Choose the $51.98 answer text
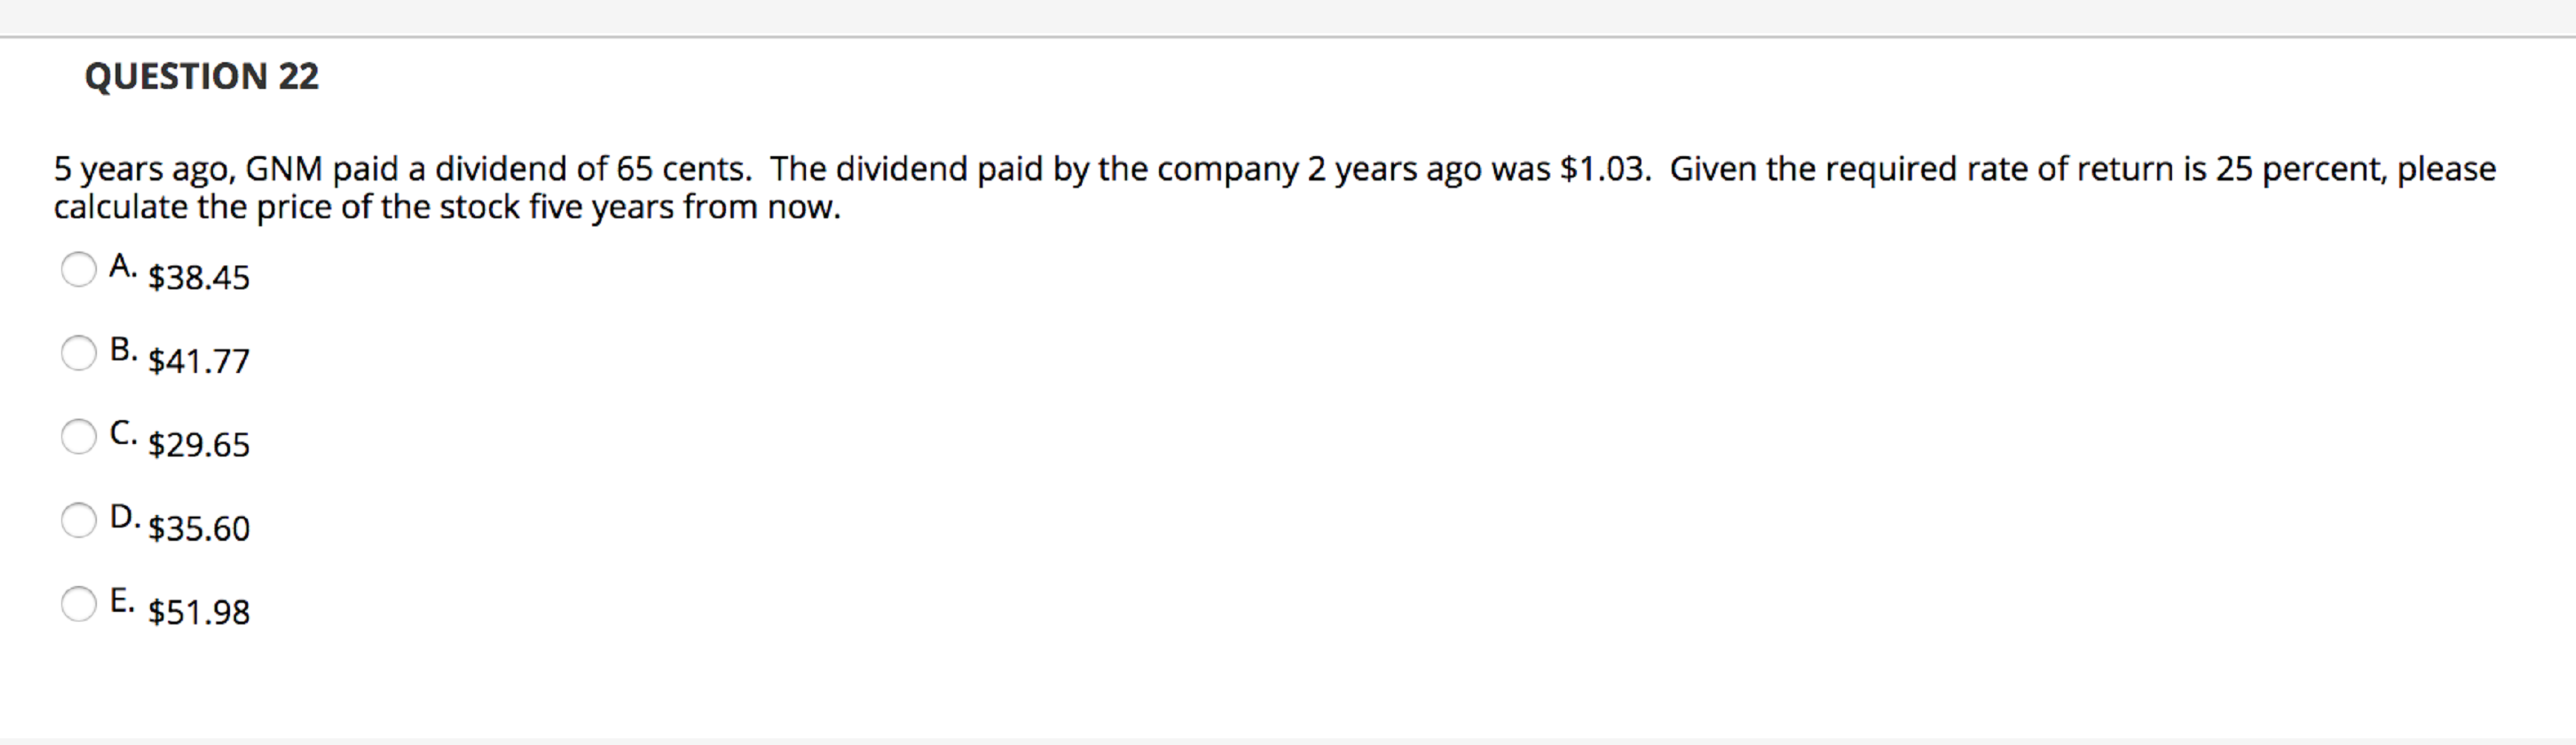 pyautogui.click(x=199, y=612)
